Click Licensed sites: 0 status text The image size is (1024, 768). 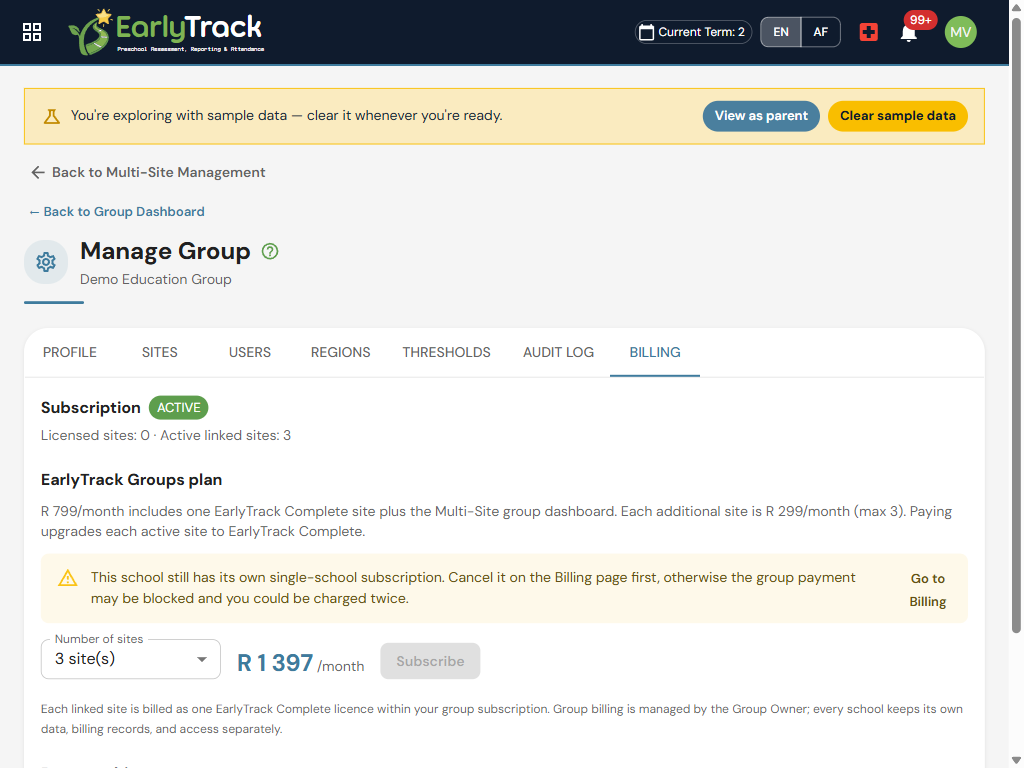(x=95, y=436)
